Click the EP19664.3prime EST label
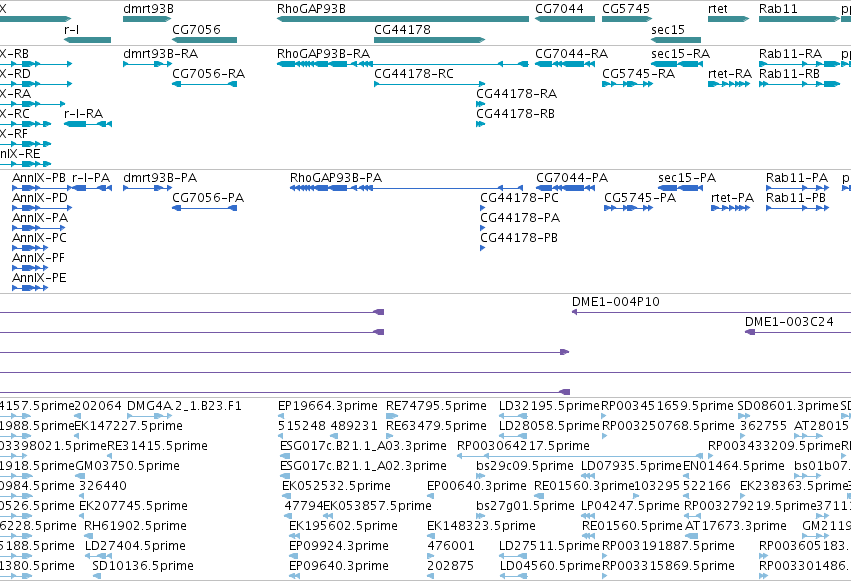This screenshot has width=851, height=581. pyautogui.click(x=328, y=406)
